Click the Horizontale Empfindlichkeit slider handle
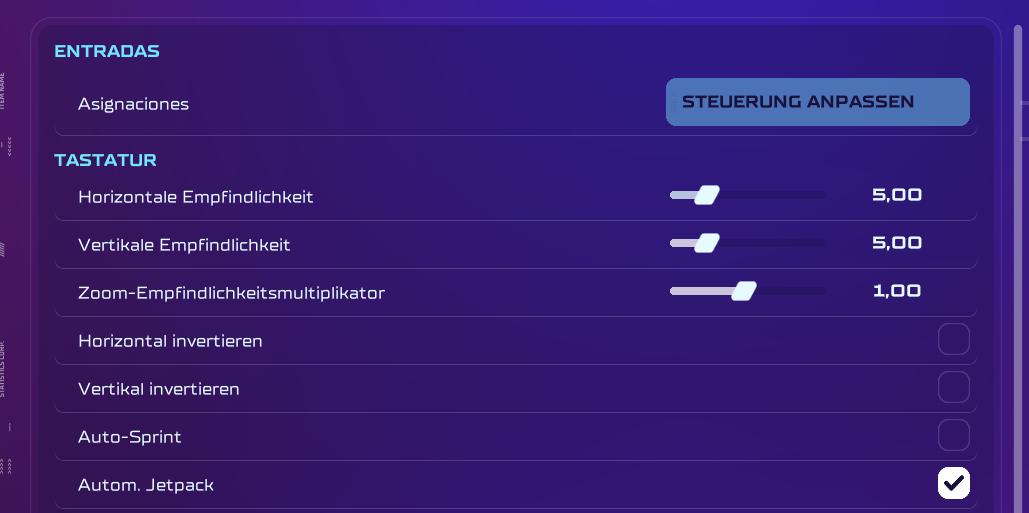 point(707,195)
